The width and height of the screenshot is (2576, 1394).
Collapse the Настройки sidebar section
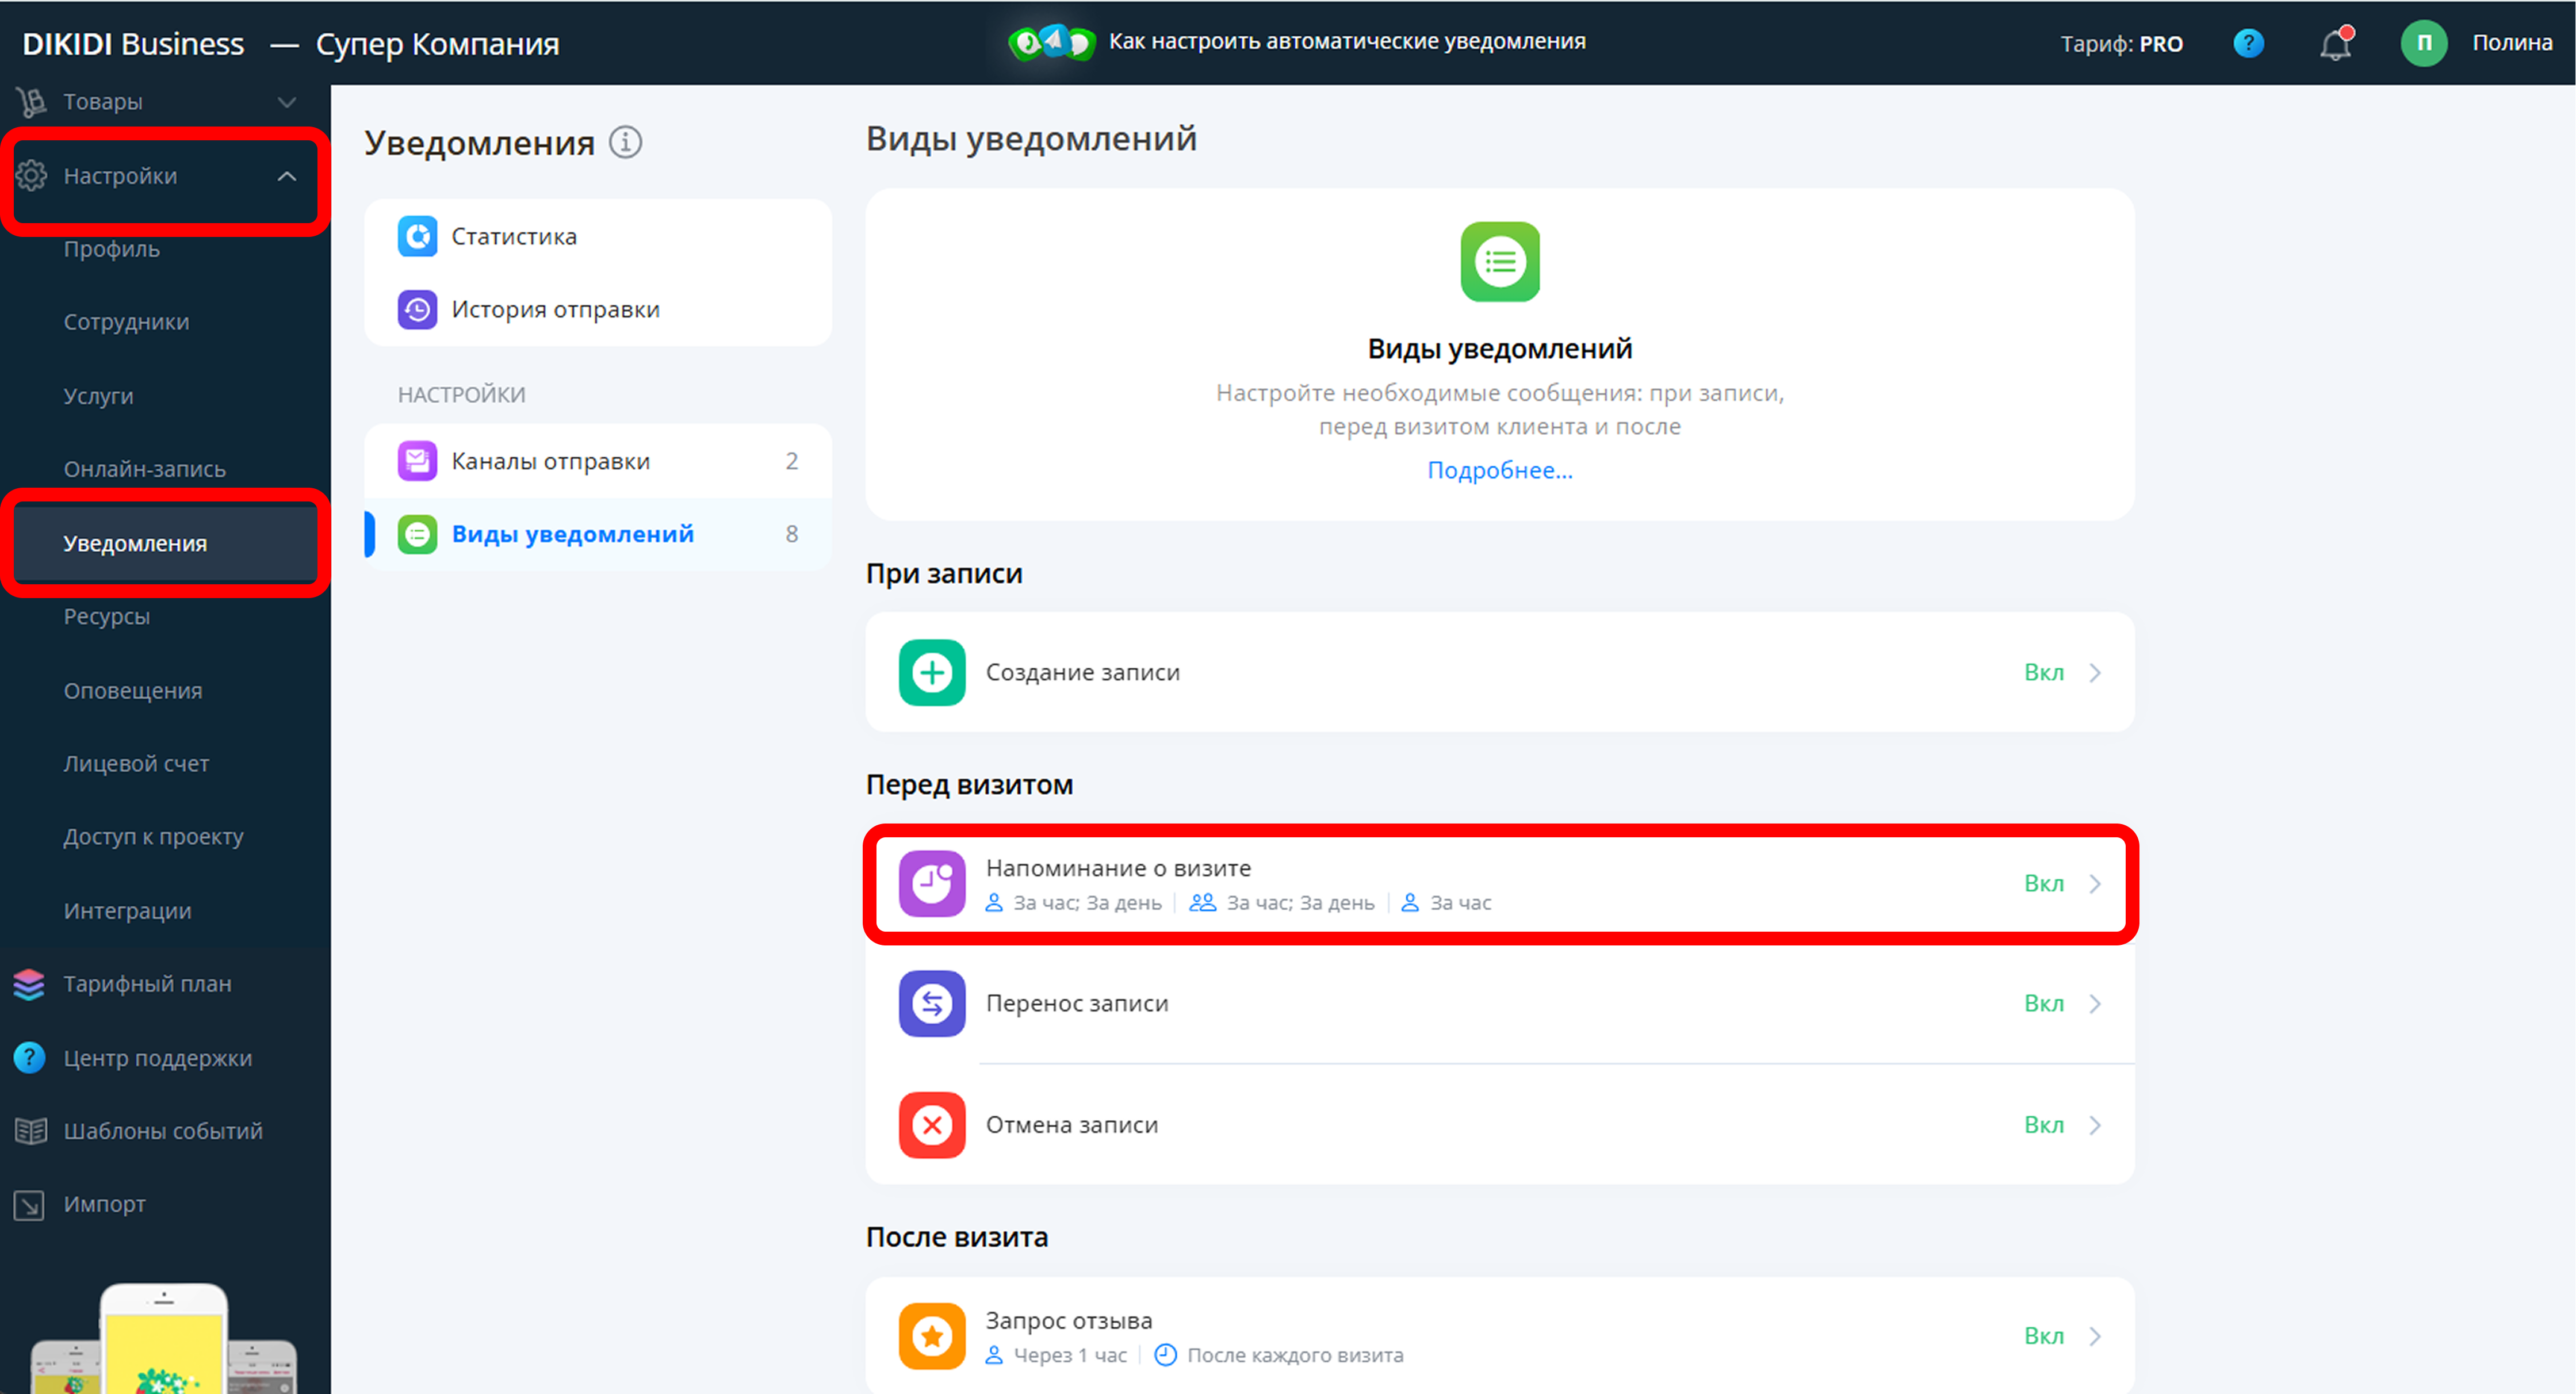point(286,176)
